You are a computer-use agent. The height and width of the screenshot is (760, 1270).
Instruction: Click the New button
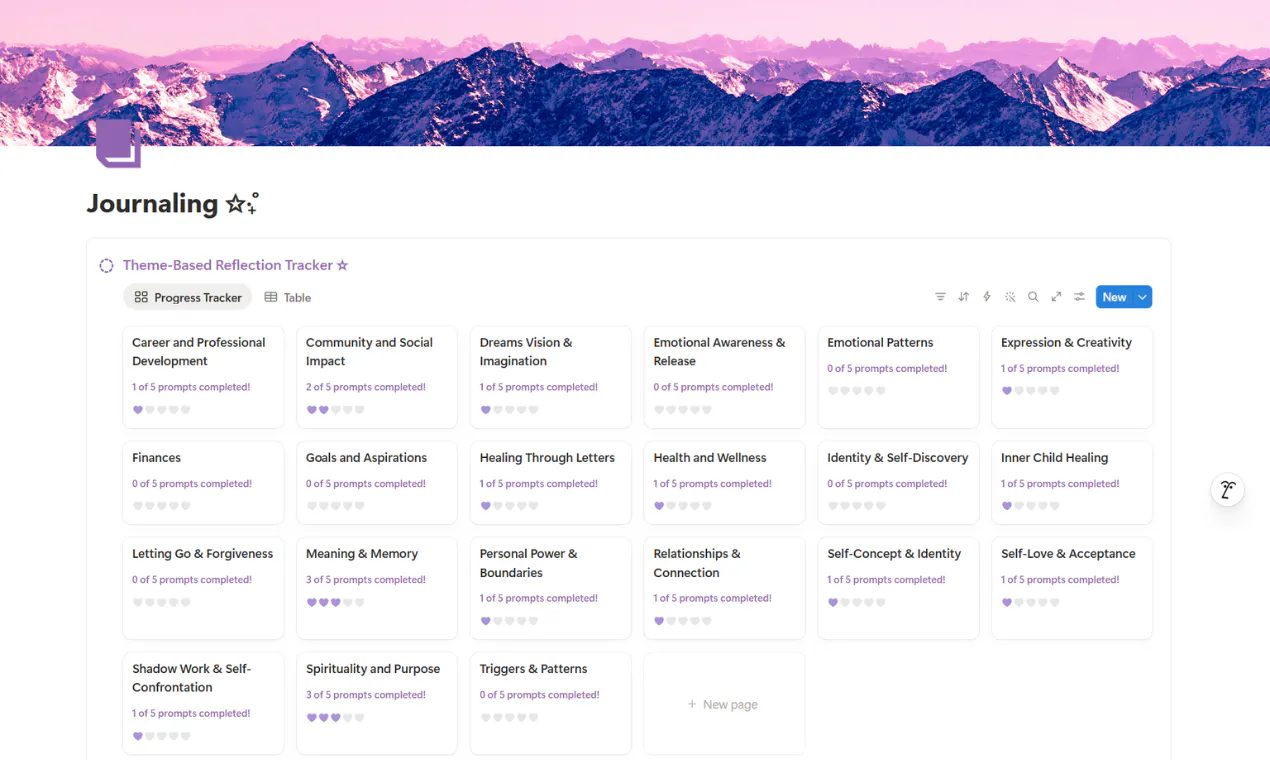(1114, 297)
